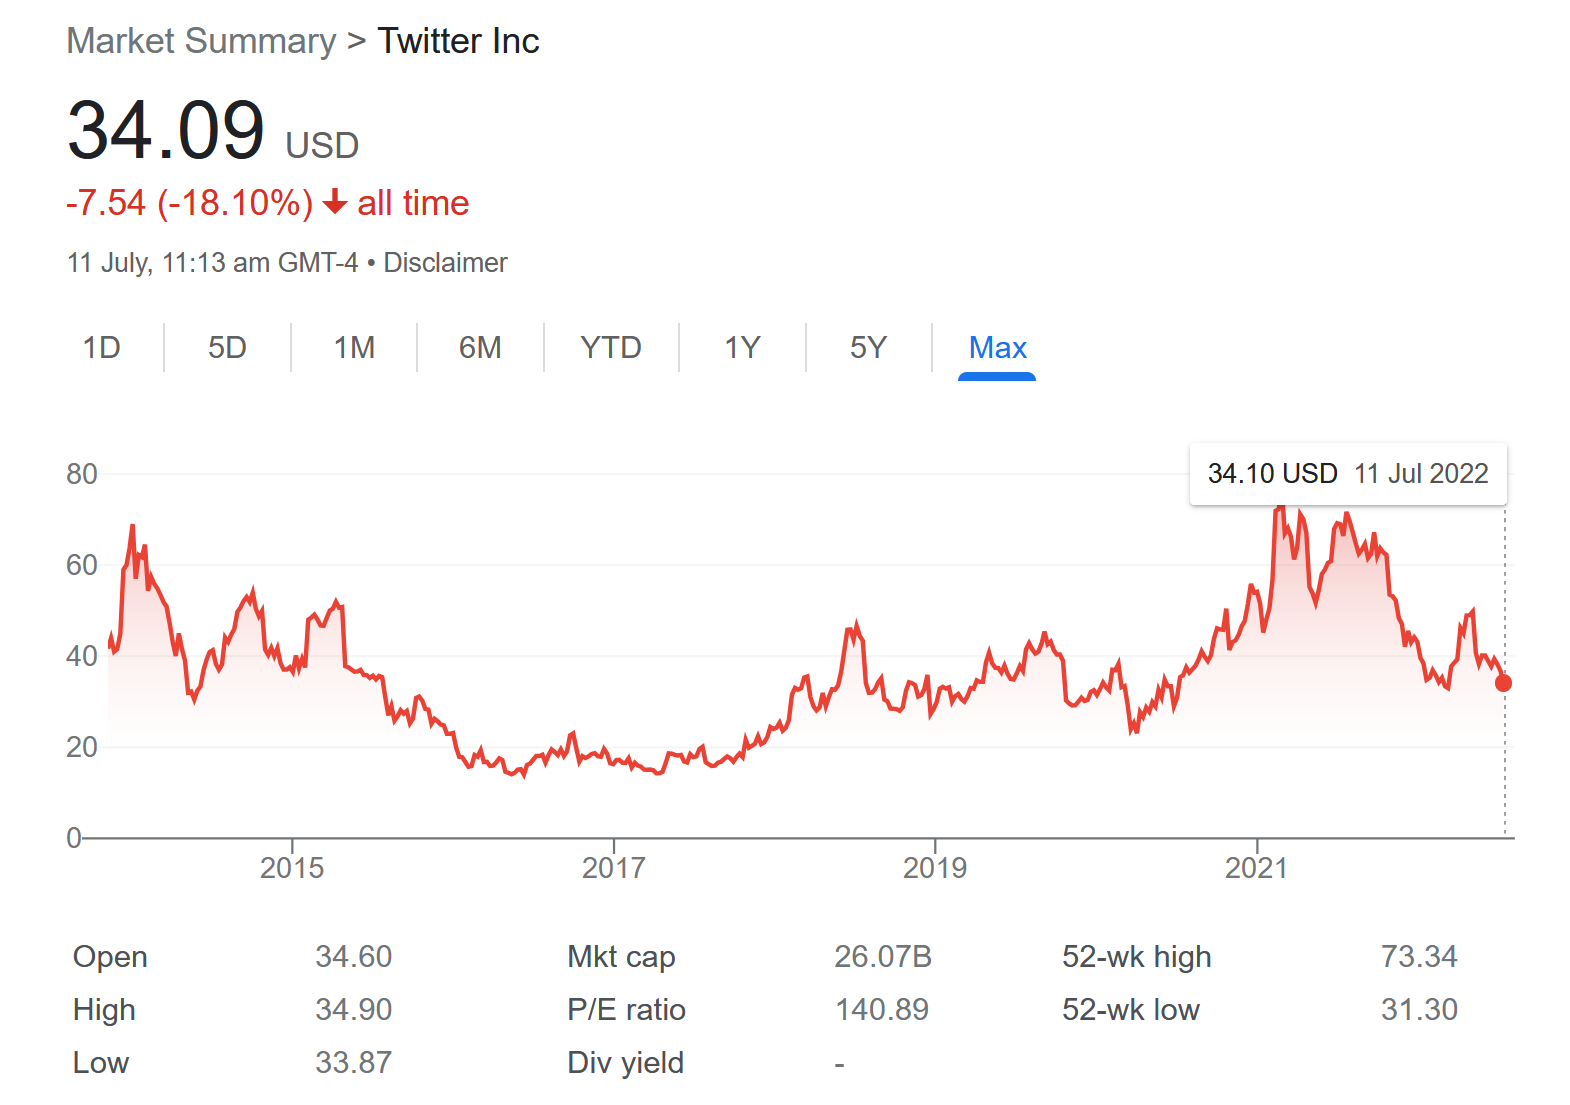Click the 52-wk high value 73.34

1418,957
